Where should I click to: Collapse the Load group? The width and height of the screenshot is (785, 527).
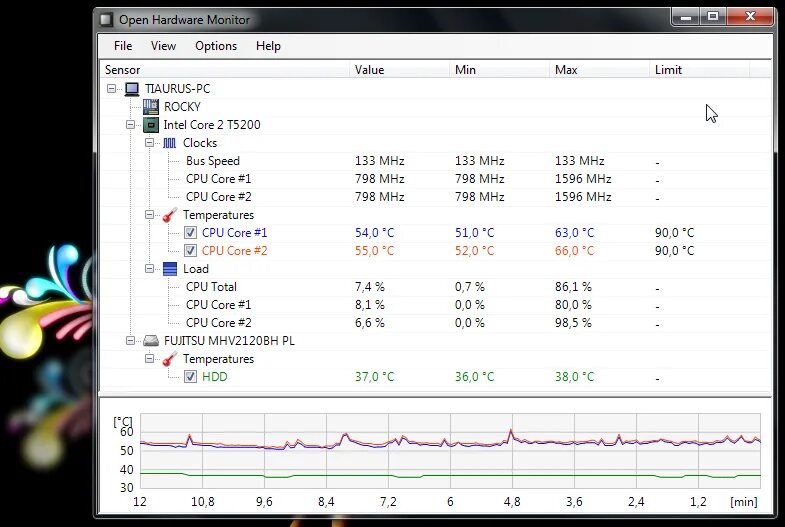point(149,269)
